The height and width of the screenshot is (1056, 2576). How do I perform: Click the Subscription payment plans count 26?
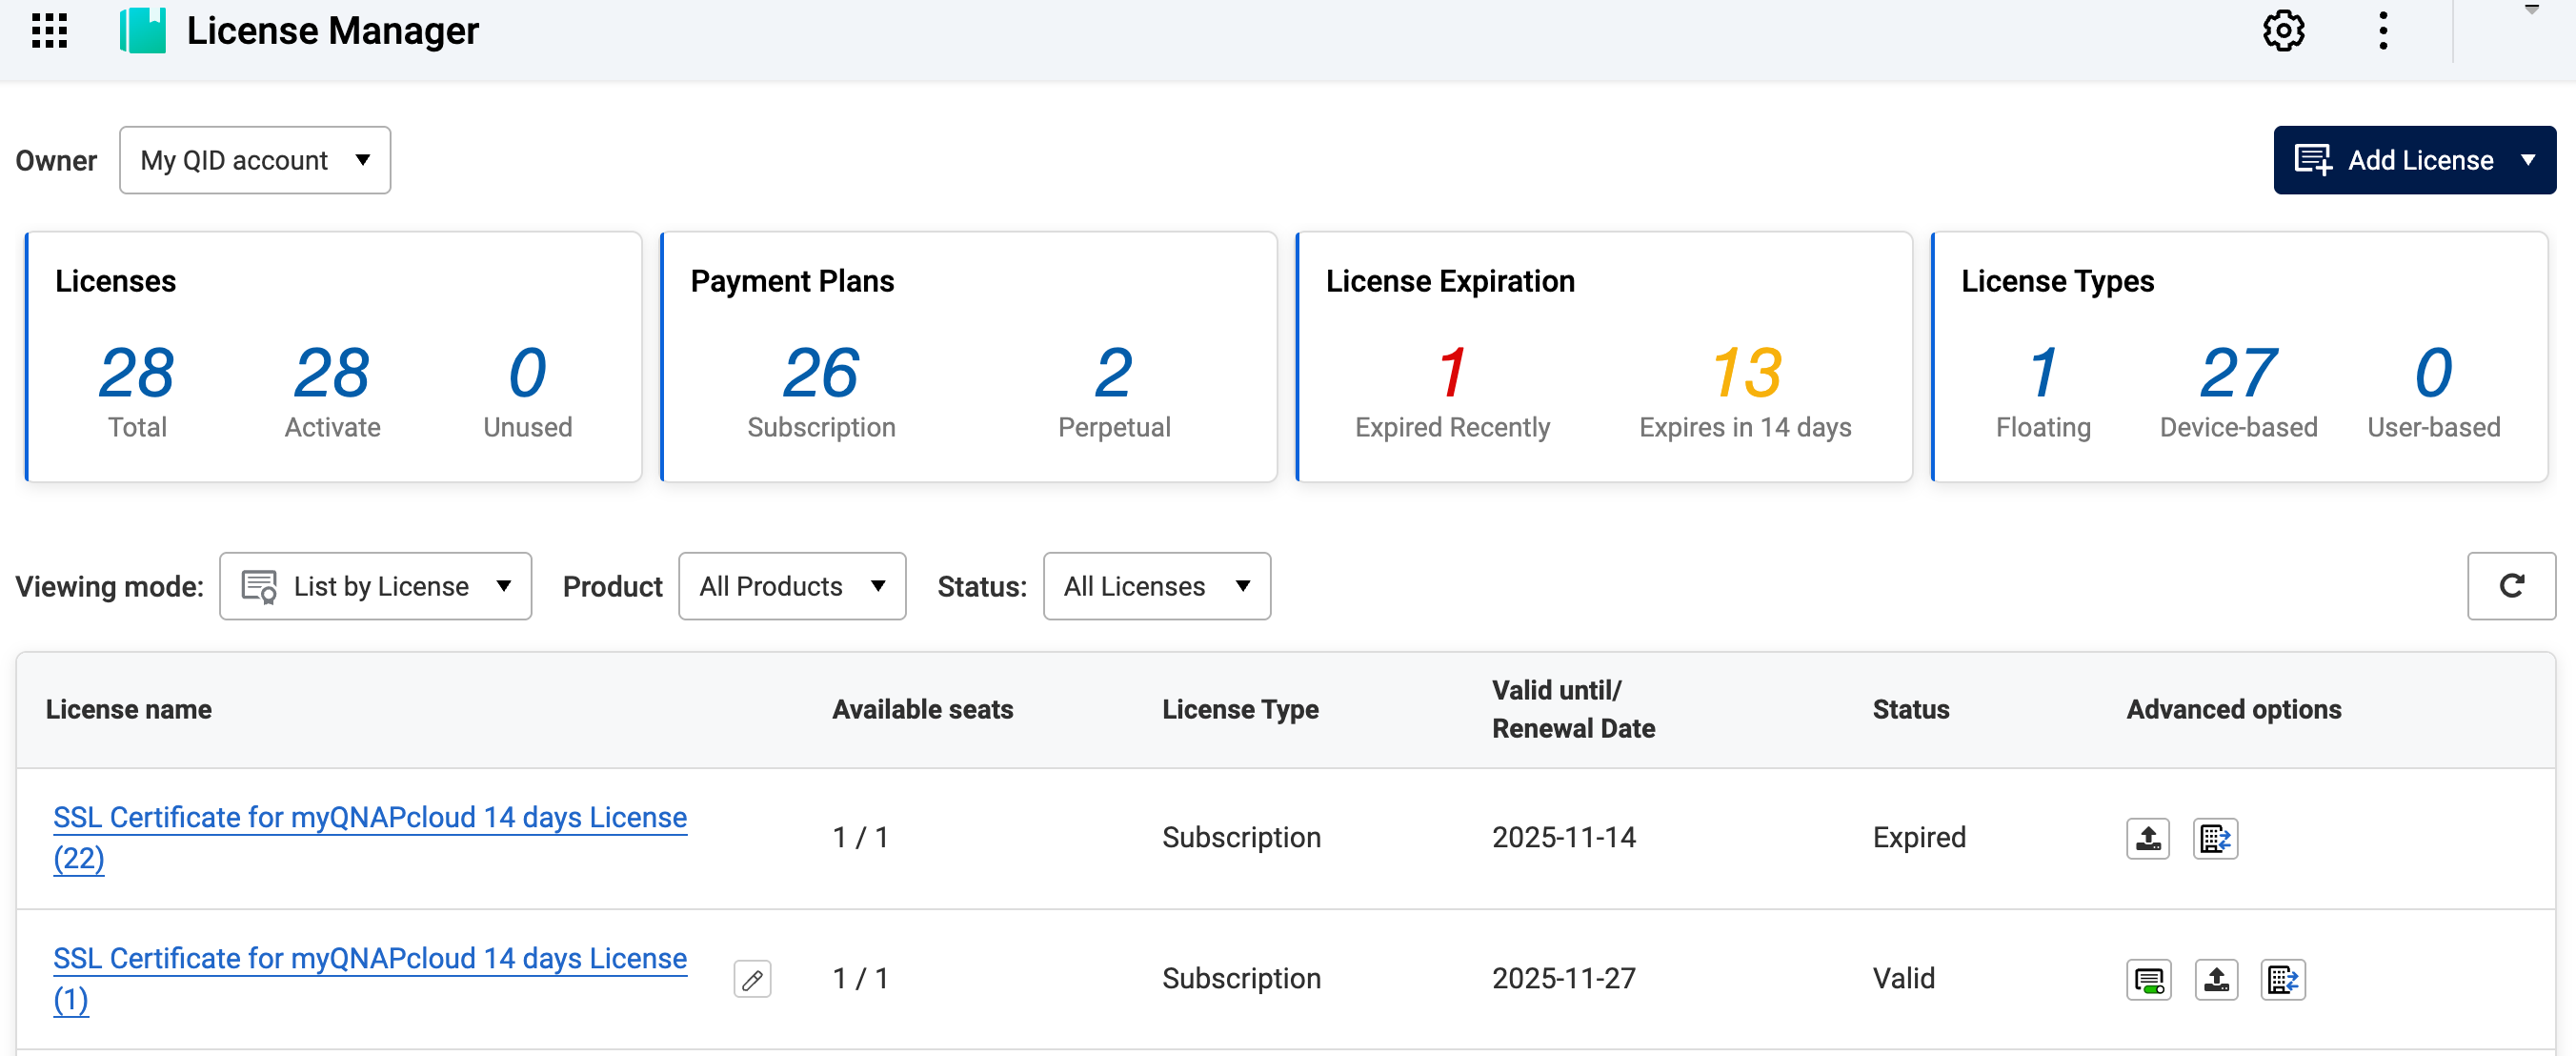(x=820, y=373)
